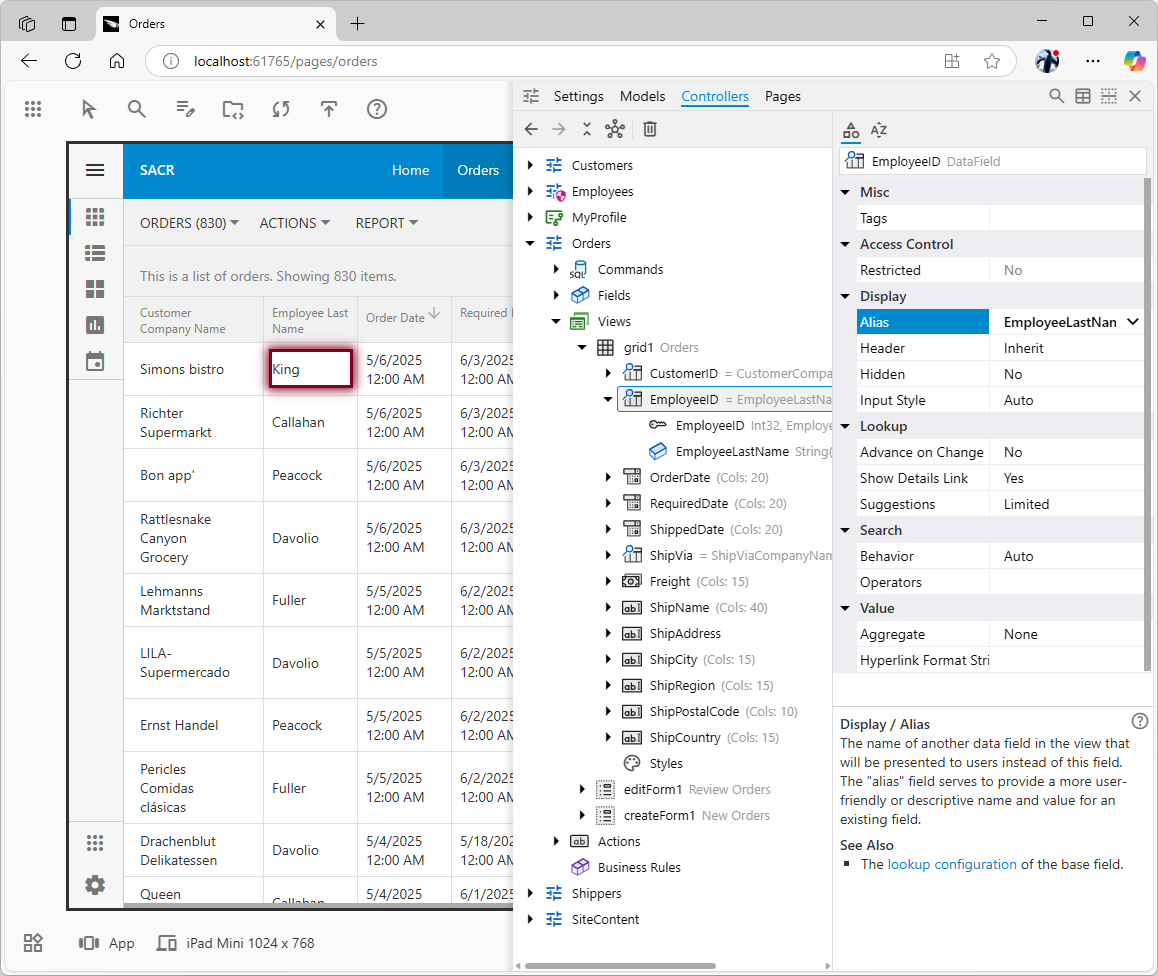The width and height of the screenshot is (1158, 976).
Task: Expand the Employees controller node
Action: [530, 191]
